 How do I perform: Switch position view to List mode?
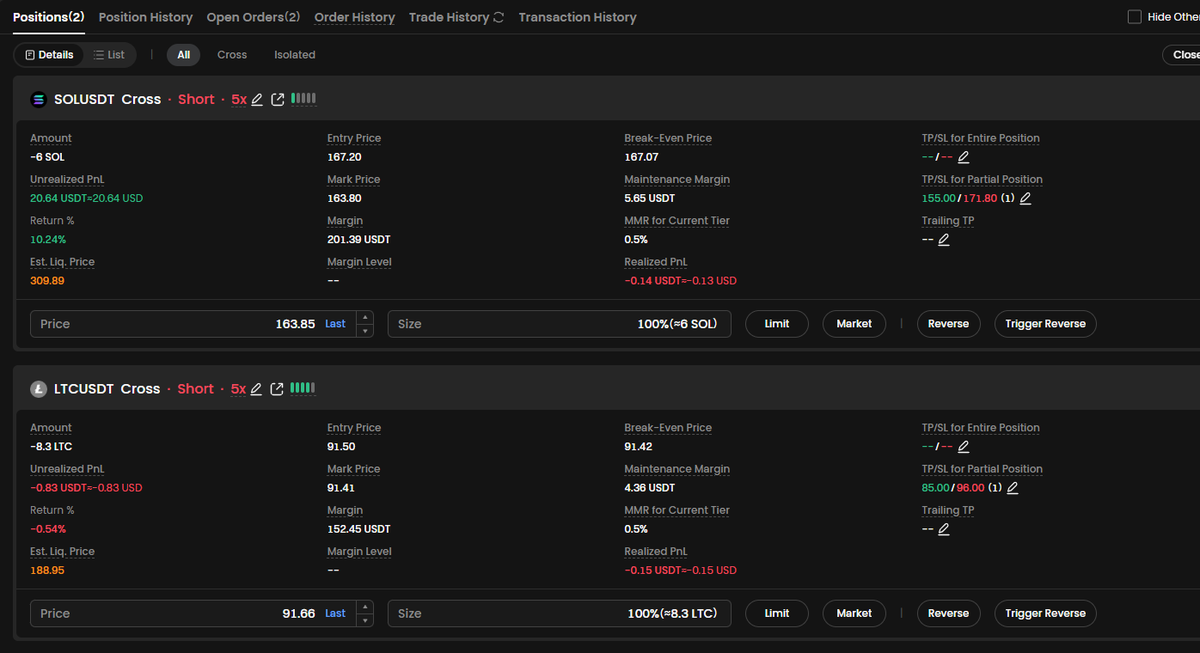pos(110,55)
